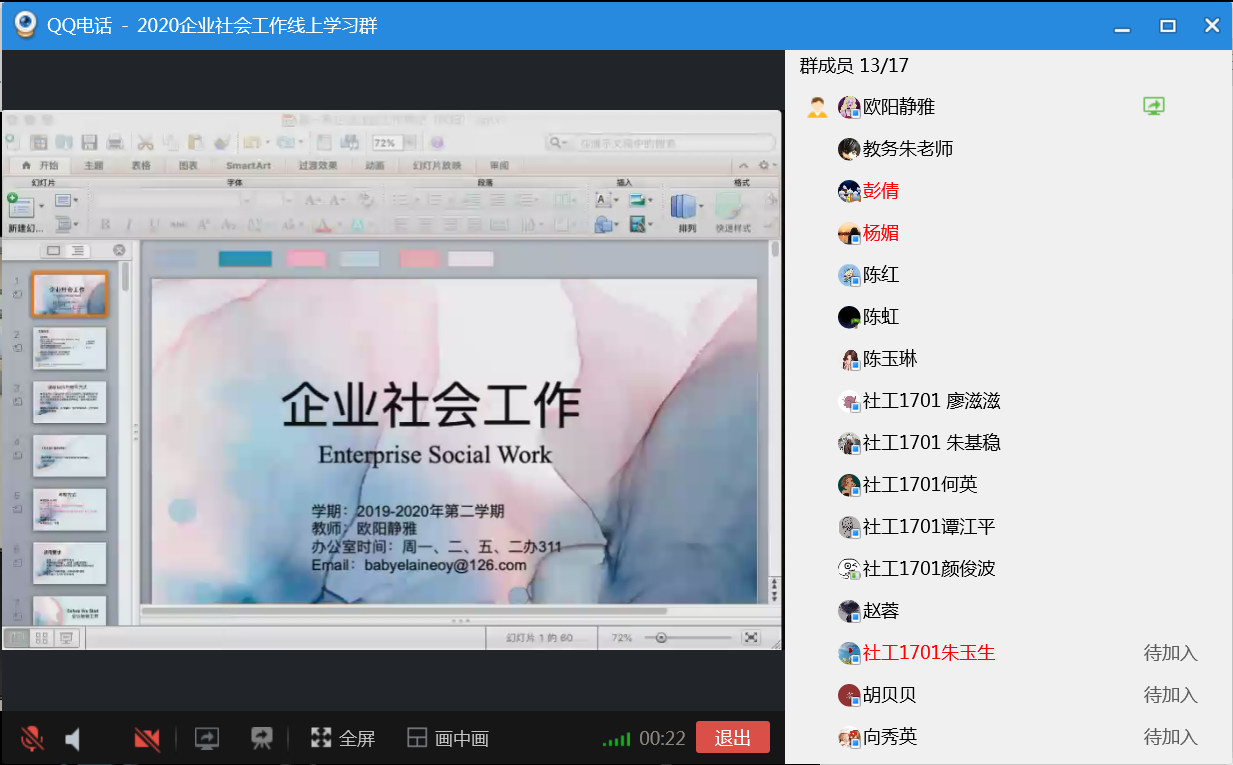Click the green screen-sharing icon beside 欧阳静雅
Screen dimensions: 1233x765
(x=1154, y=107)
